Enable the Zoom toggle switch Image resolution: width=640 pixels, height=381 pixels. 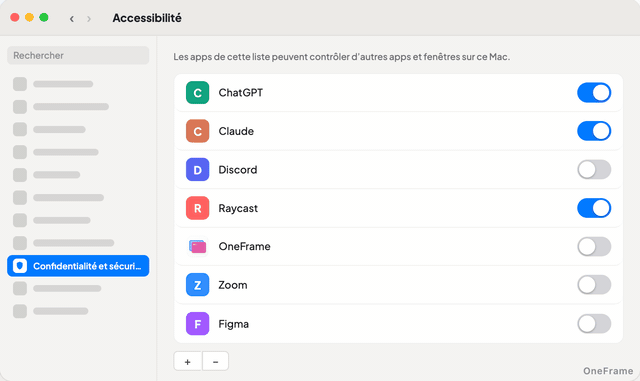594,285
